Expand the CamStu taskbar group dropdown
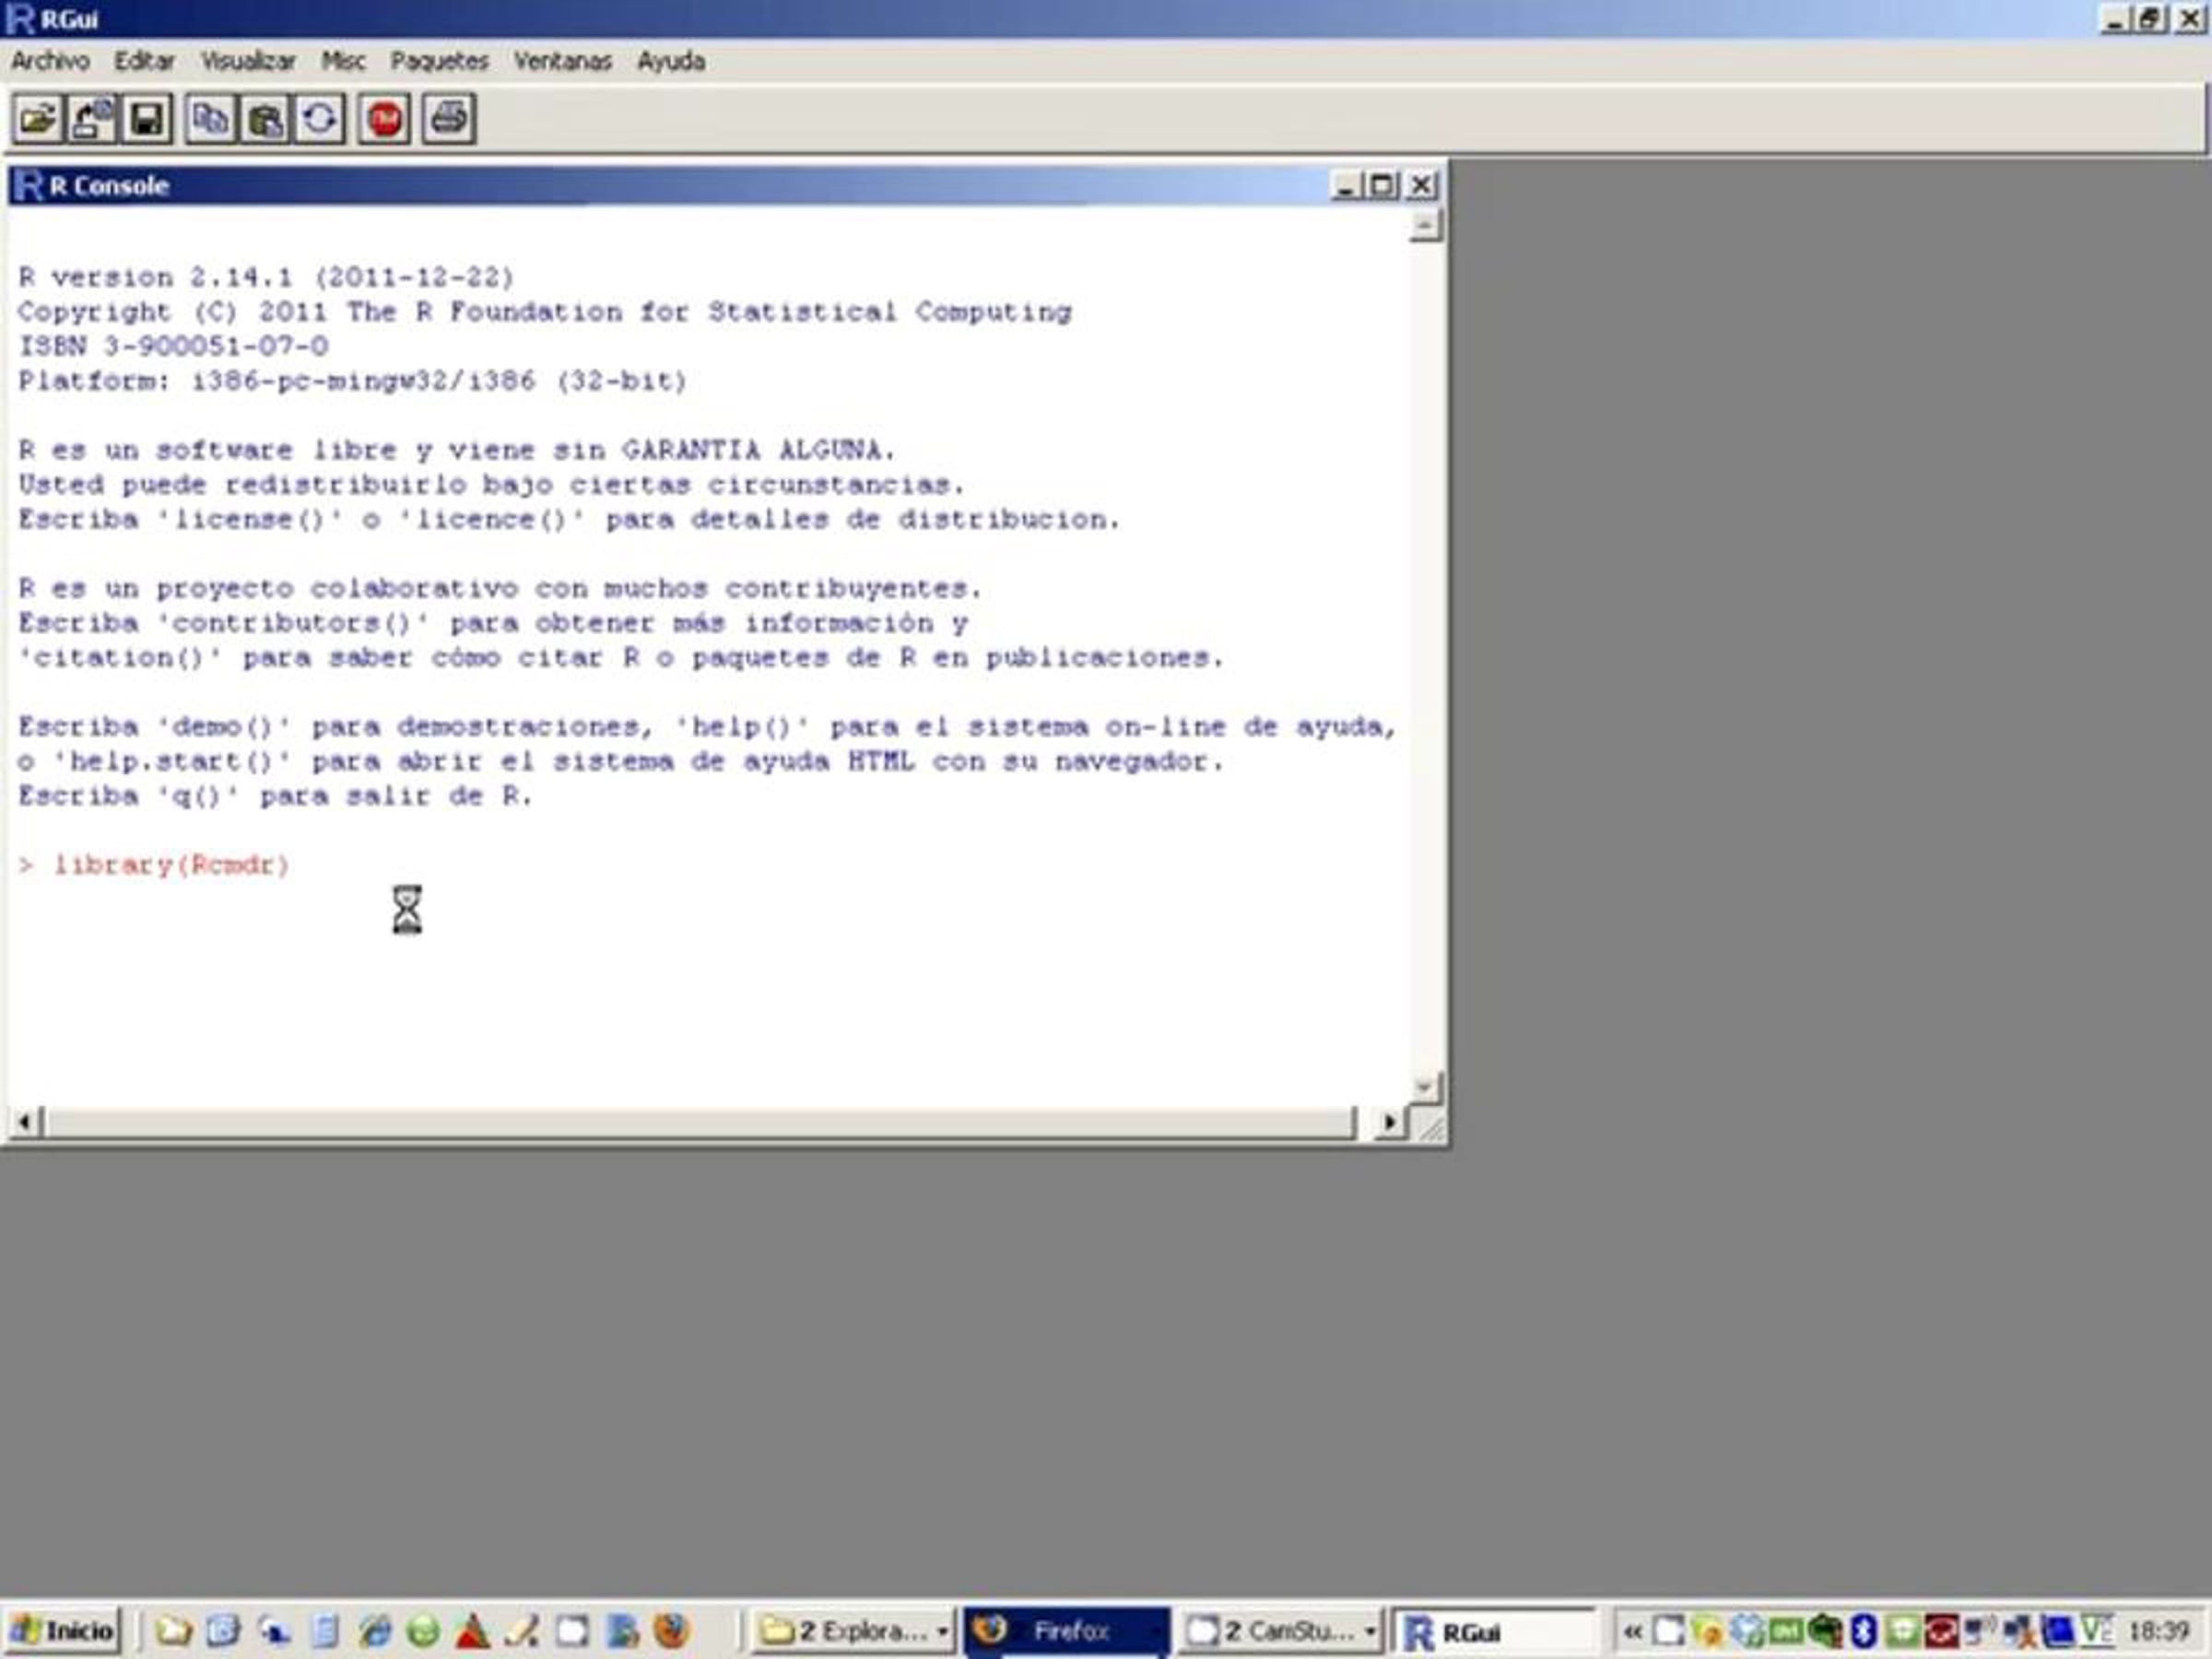 [1370, 1632]
